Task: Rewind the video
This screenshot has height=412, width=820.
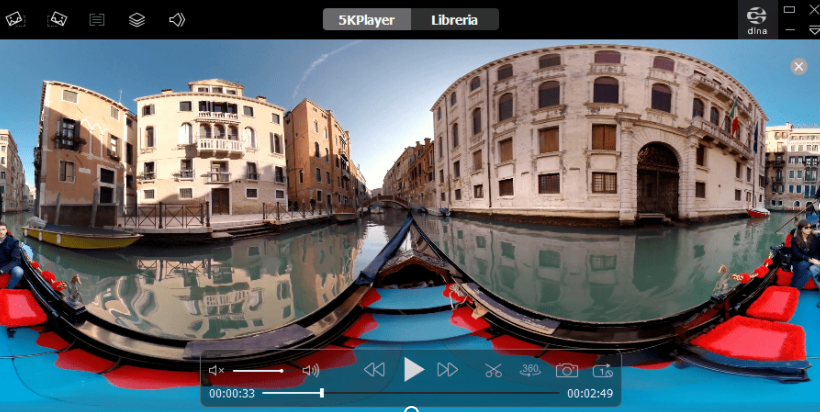Action: pyautogui.click(x=374, y=370)
